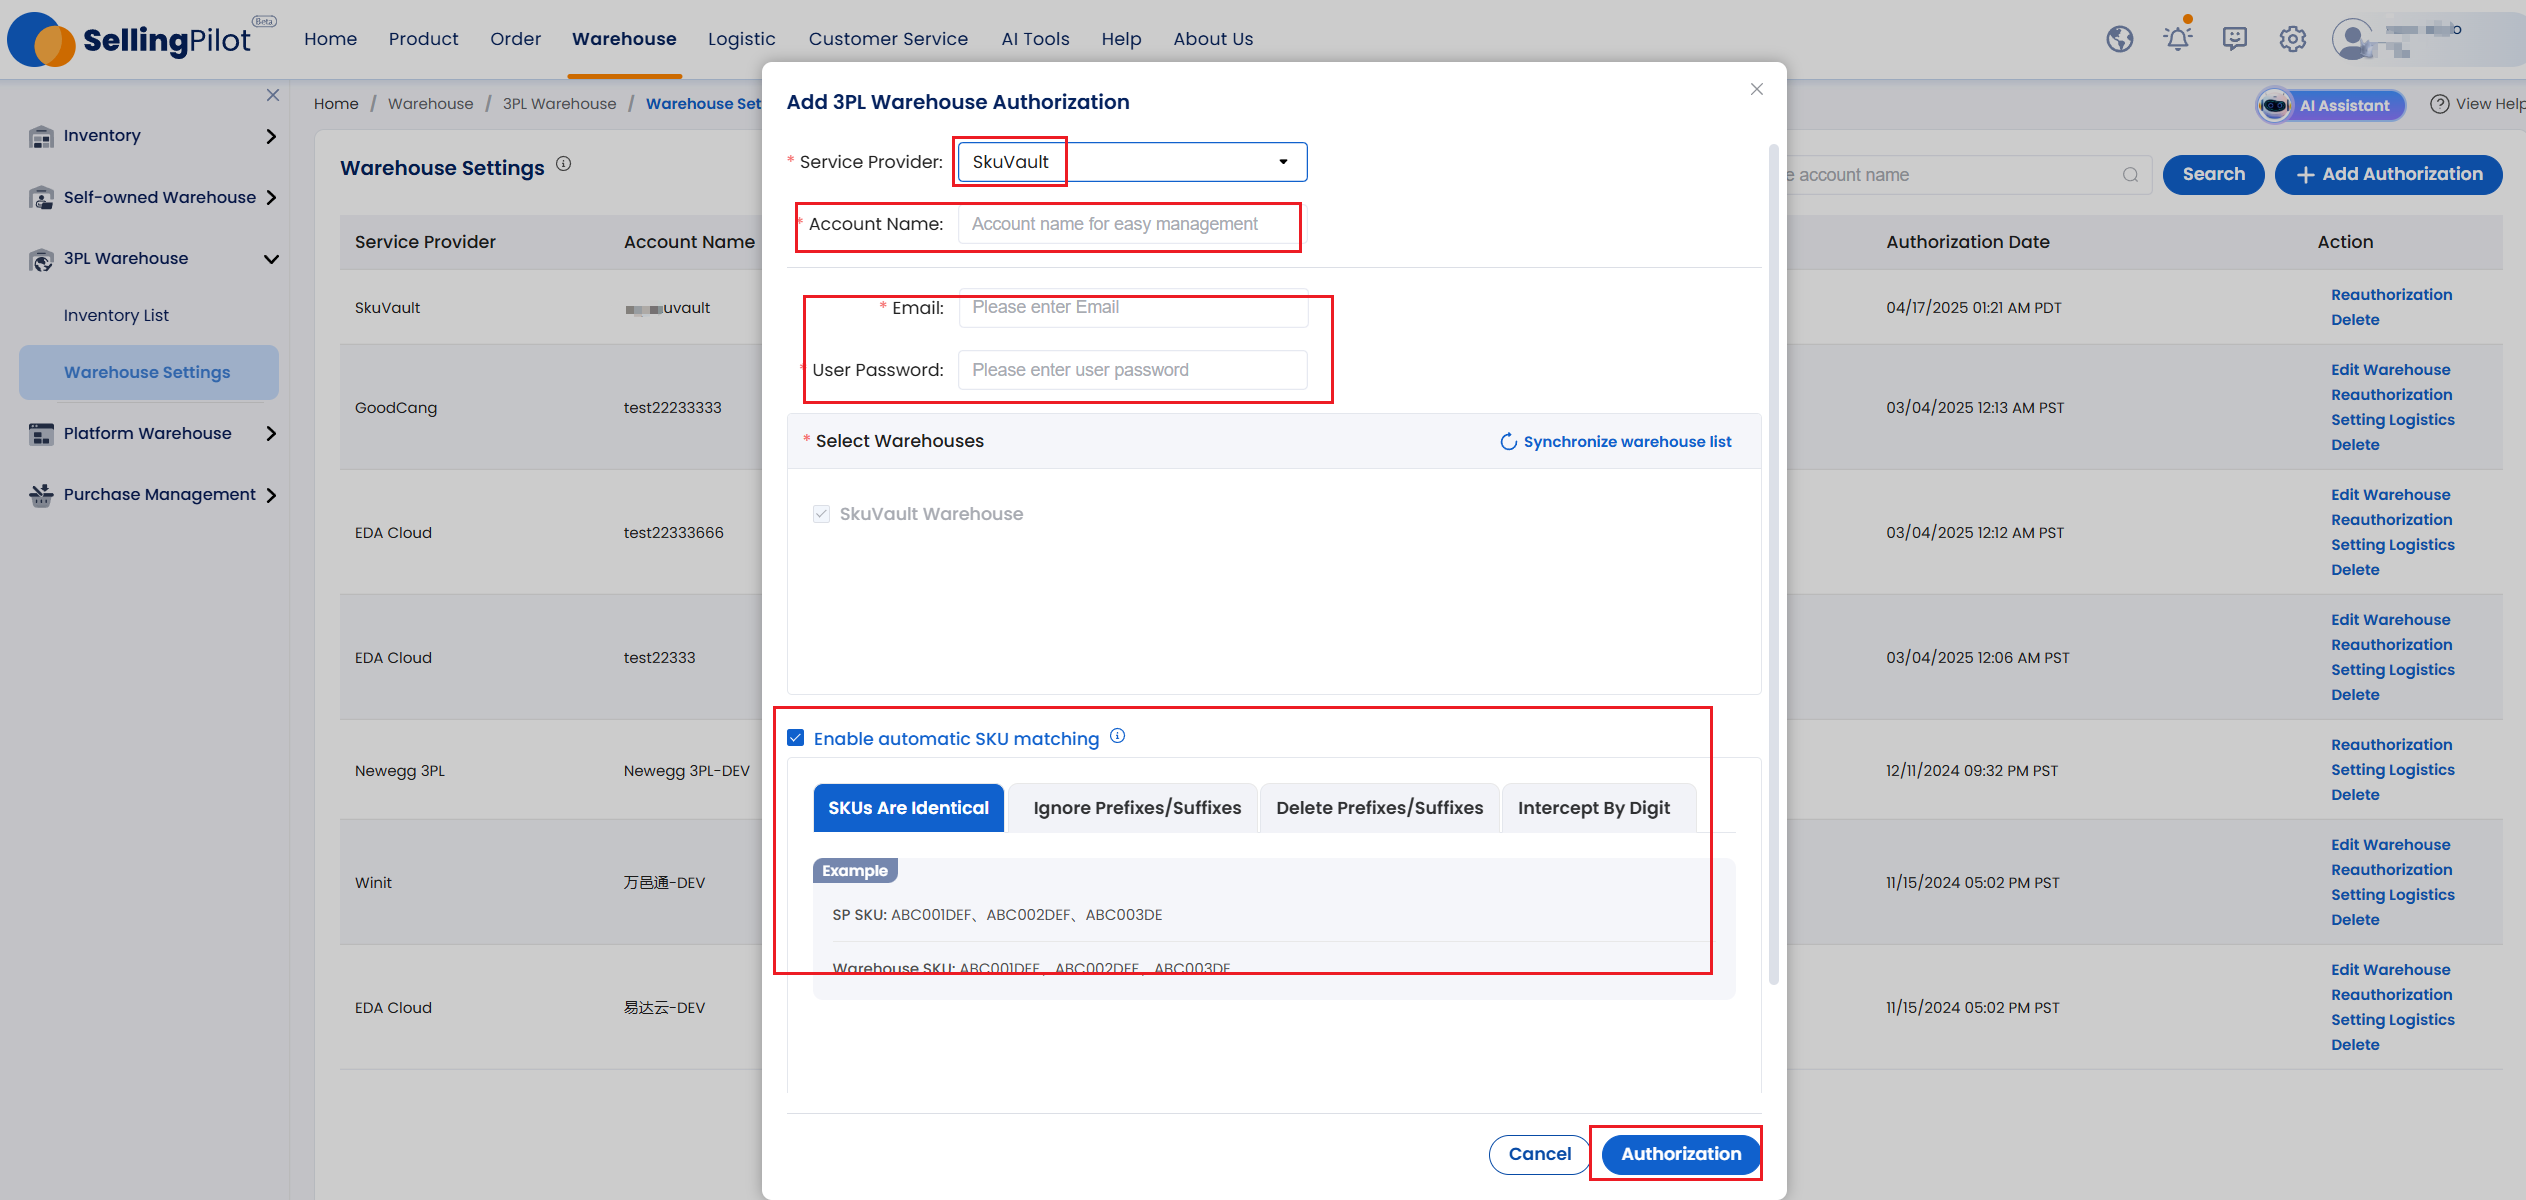2526x1200 pixels.
Task: Click the 3PL Warehouse breadcrumb link
Action: coord(559,104)
